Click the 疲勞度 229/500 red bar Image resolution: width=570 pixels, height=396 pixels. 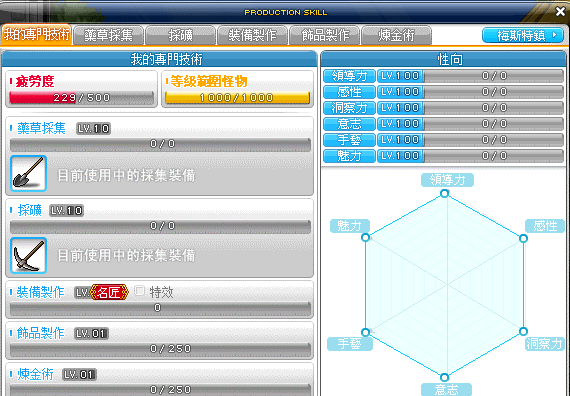(81, 98)
